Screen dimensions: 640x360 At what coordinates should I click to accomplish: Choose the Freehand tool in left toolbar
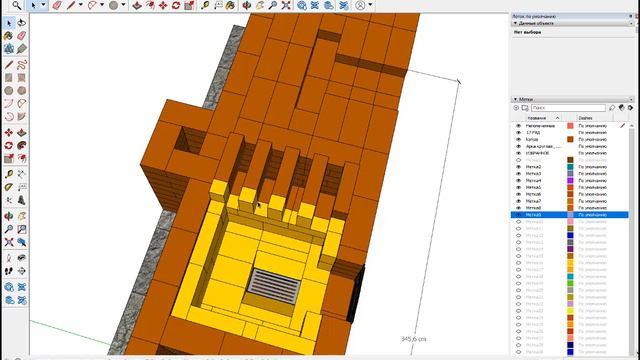click(x=22, y=64)
